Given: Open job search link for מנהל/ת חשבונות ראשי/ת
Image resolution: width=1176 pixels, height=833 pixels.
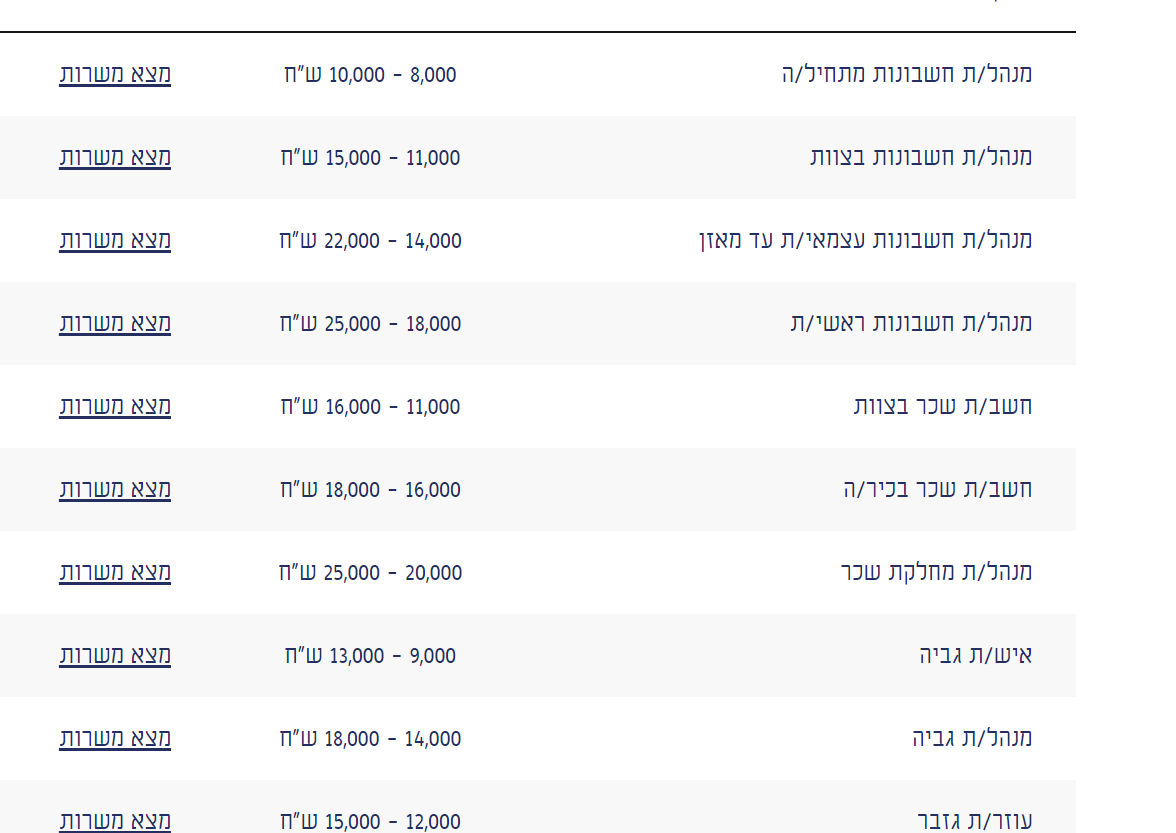Looking at the screenshot, I should click(115, 323).
